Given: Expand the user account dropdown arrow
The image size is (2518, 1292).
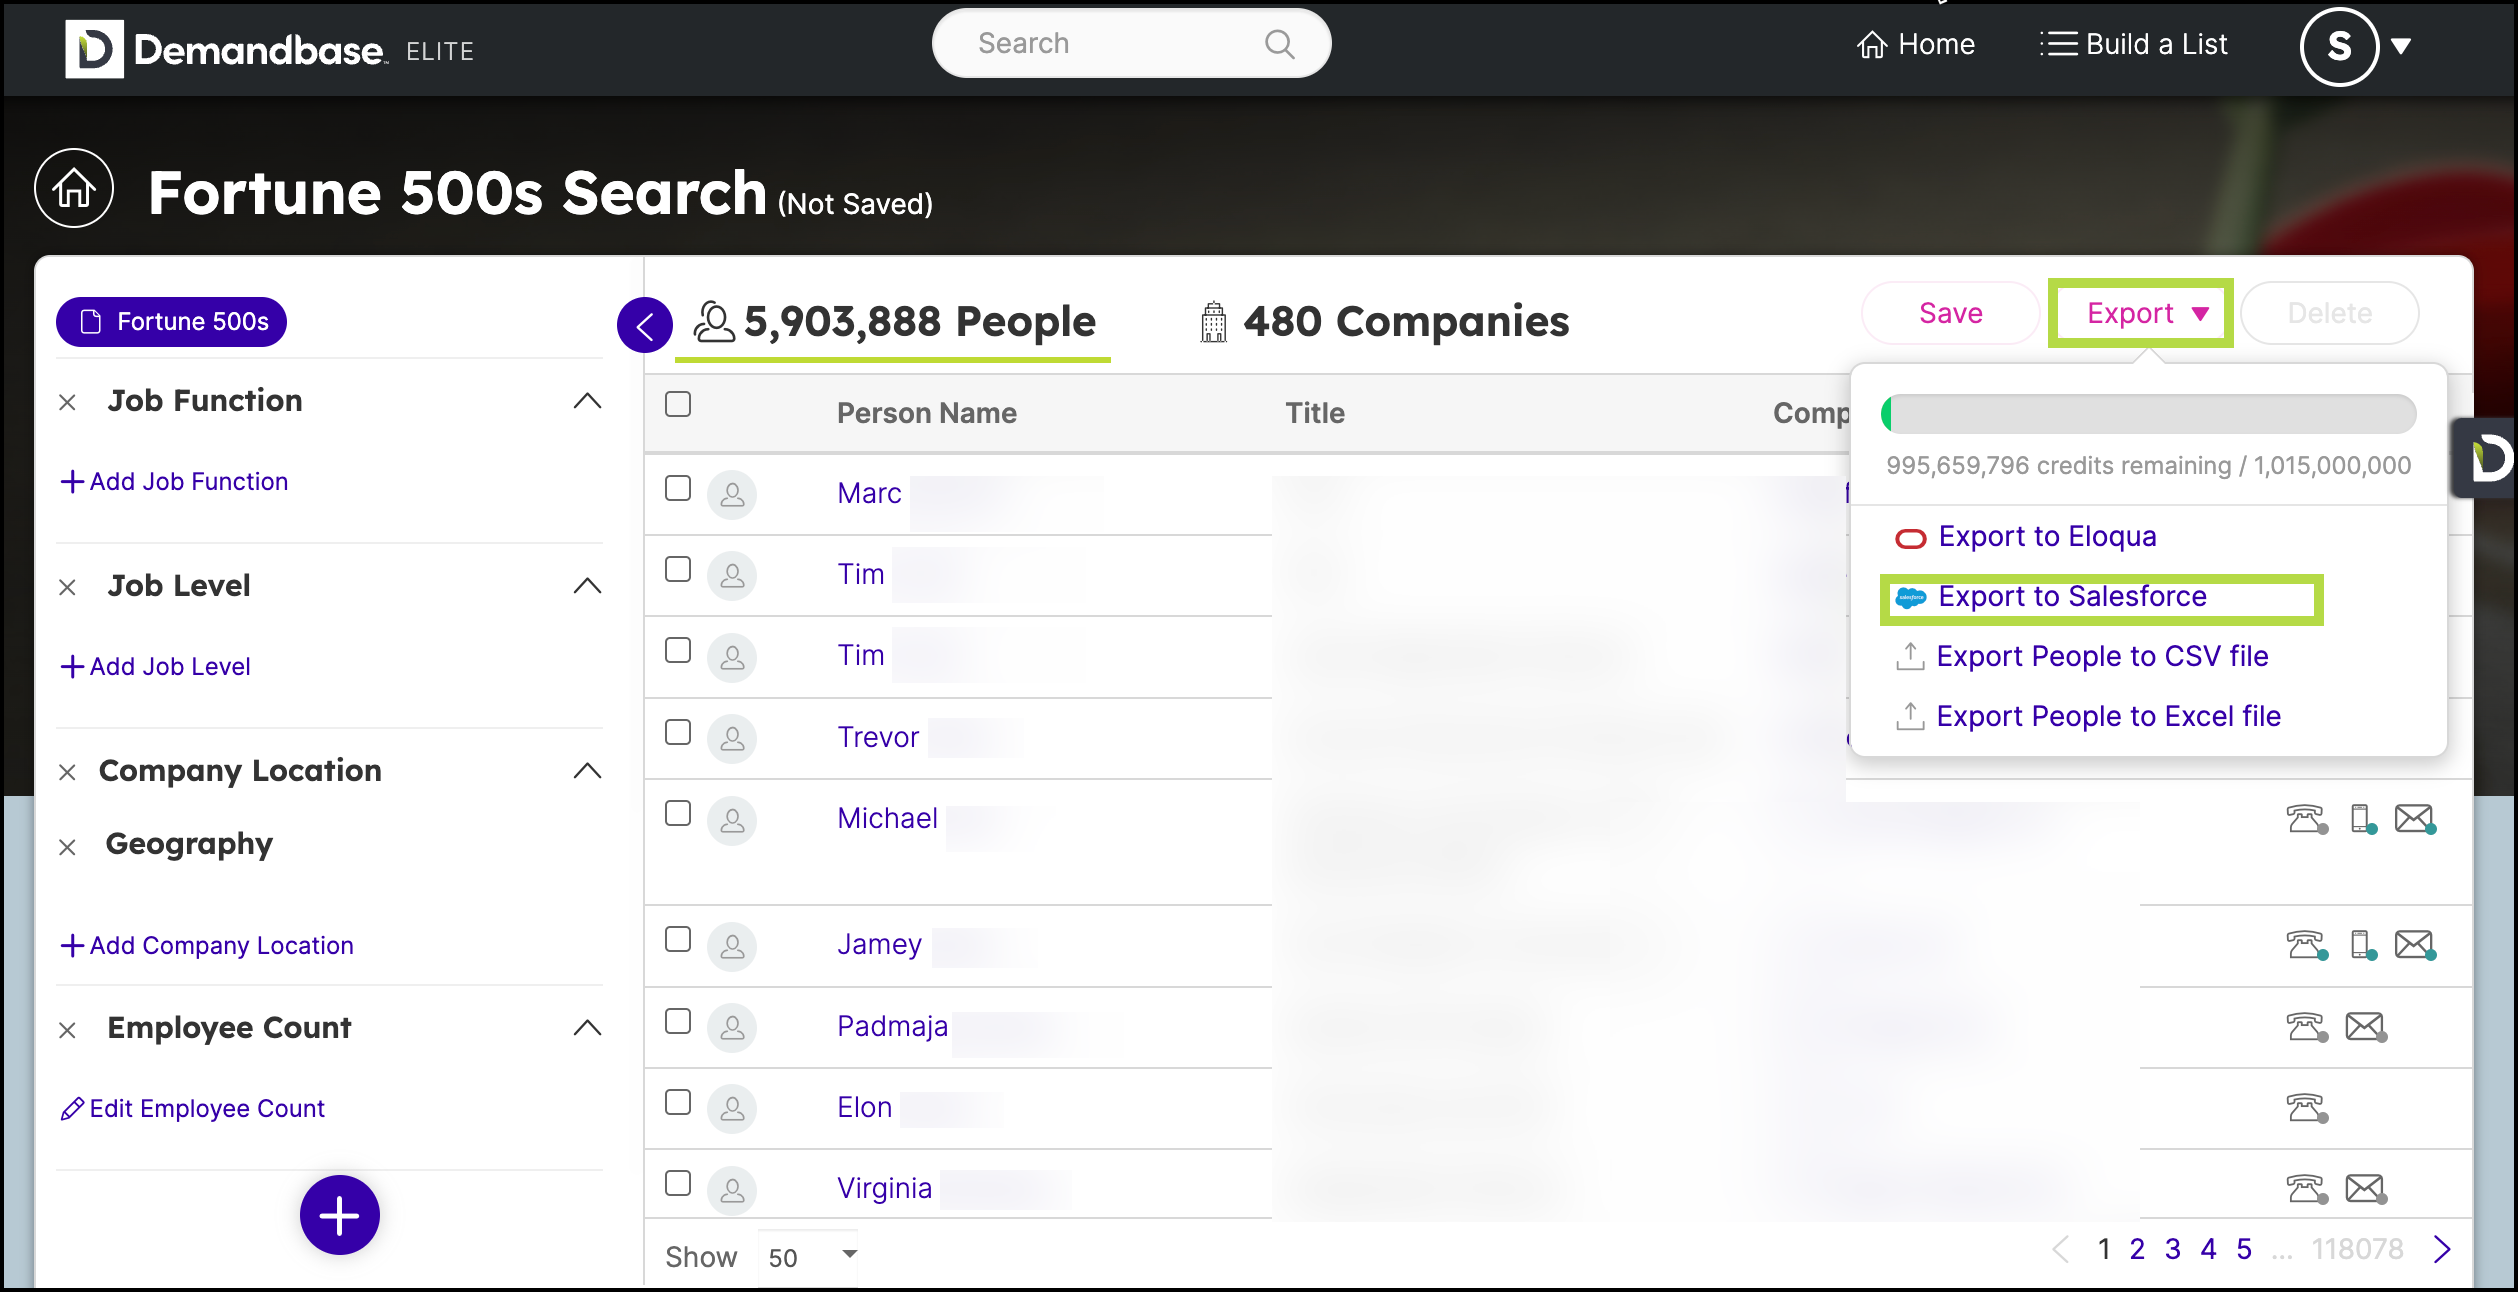Looking at the screenshot, I should (x=2401, y=46).
